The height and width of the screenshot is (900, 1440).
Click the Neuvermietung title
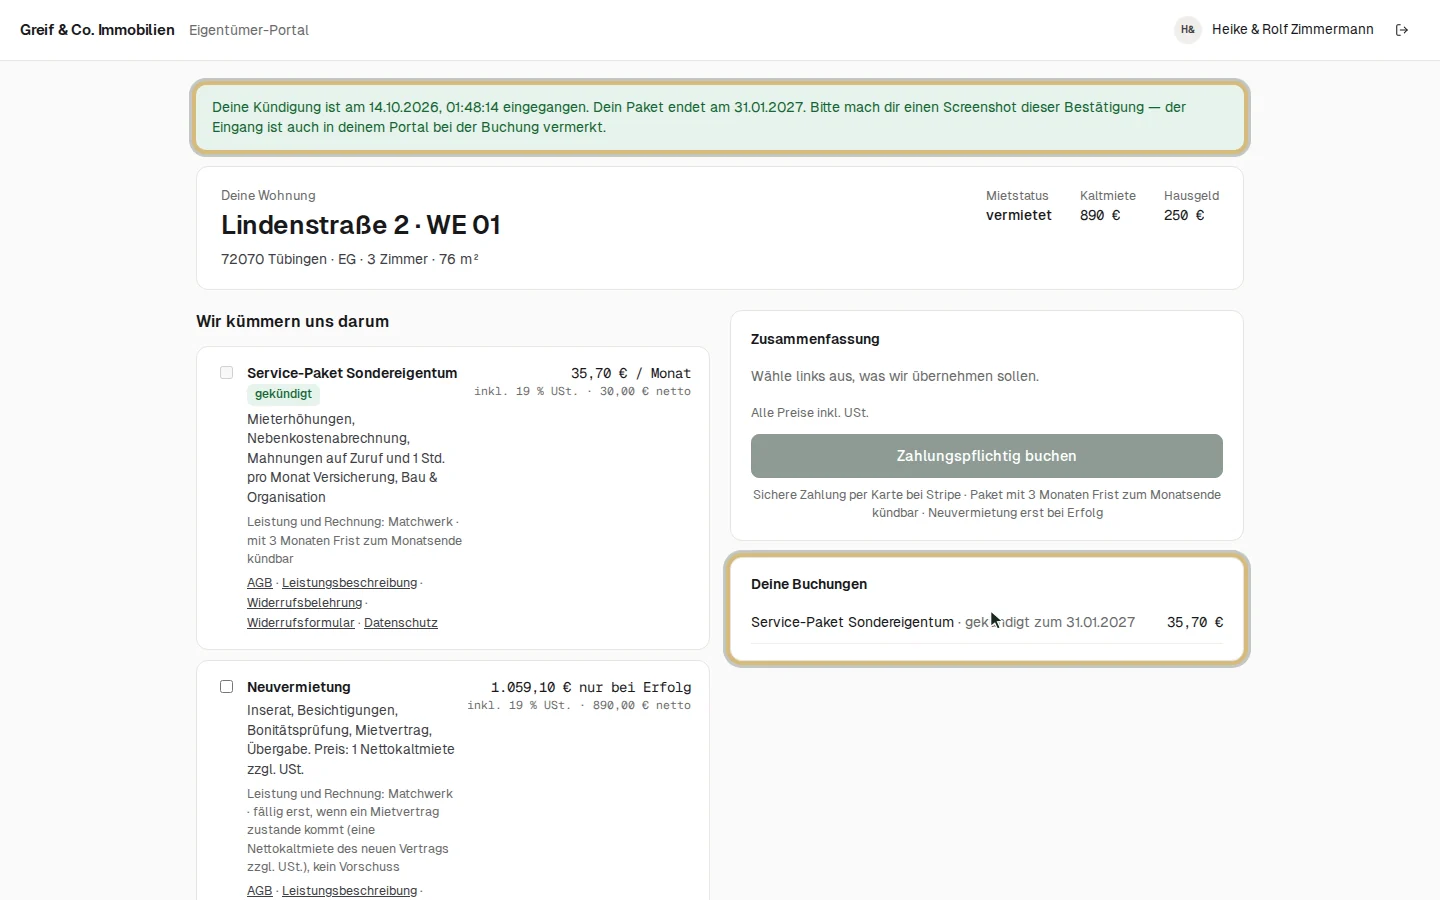299,687
